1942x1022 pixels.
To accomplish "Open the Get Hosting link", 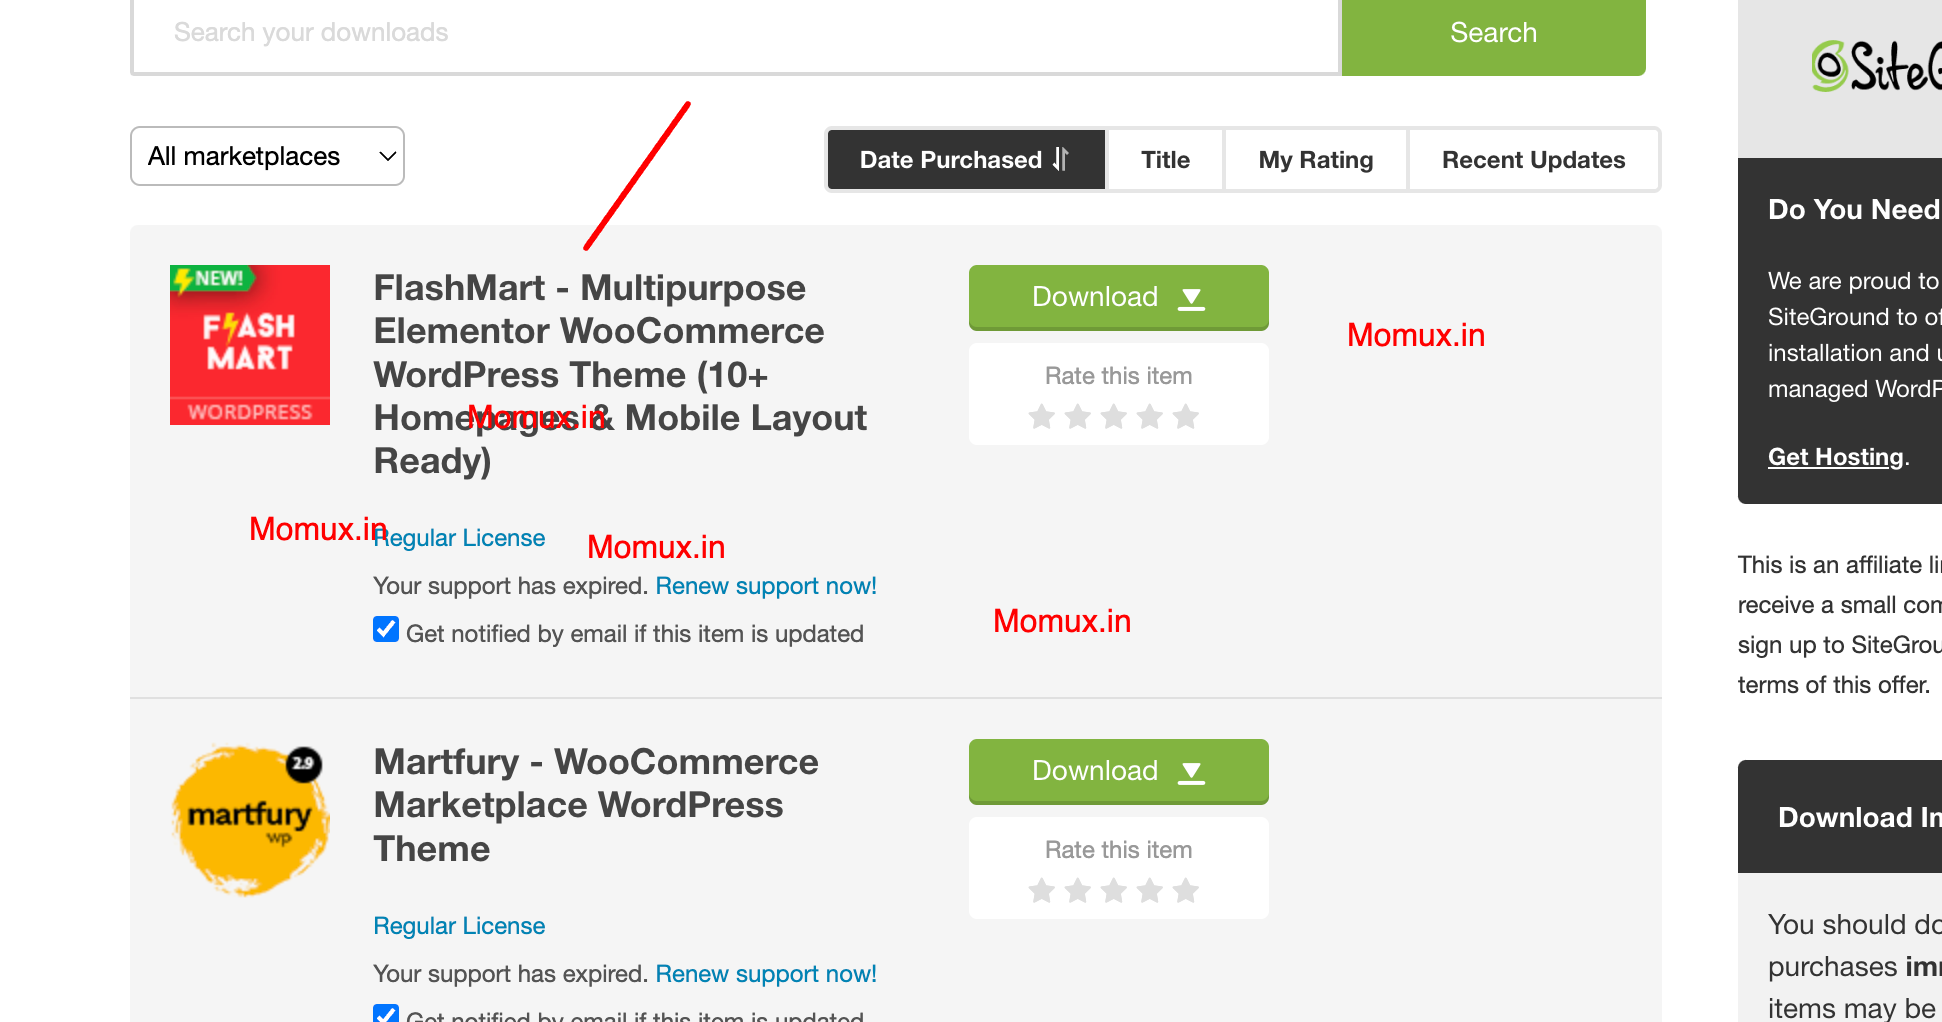I will [1835, 457].
